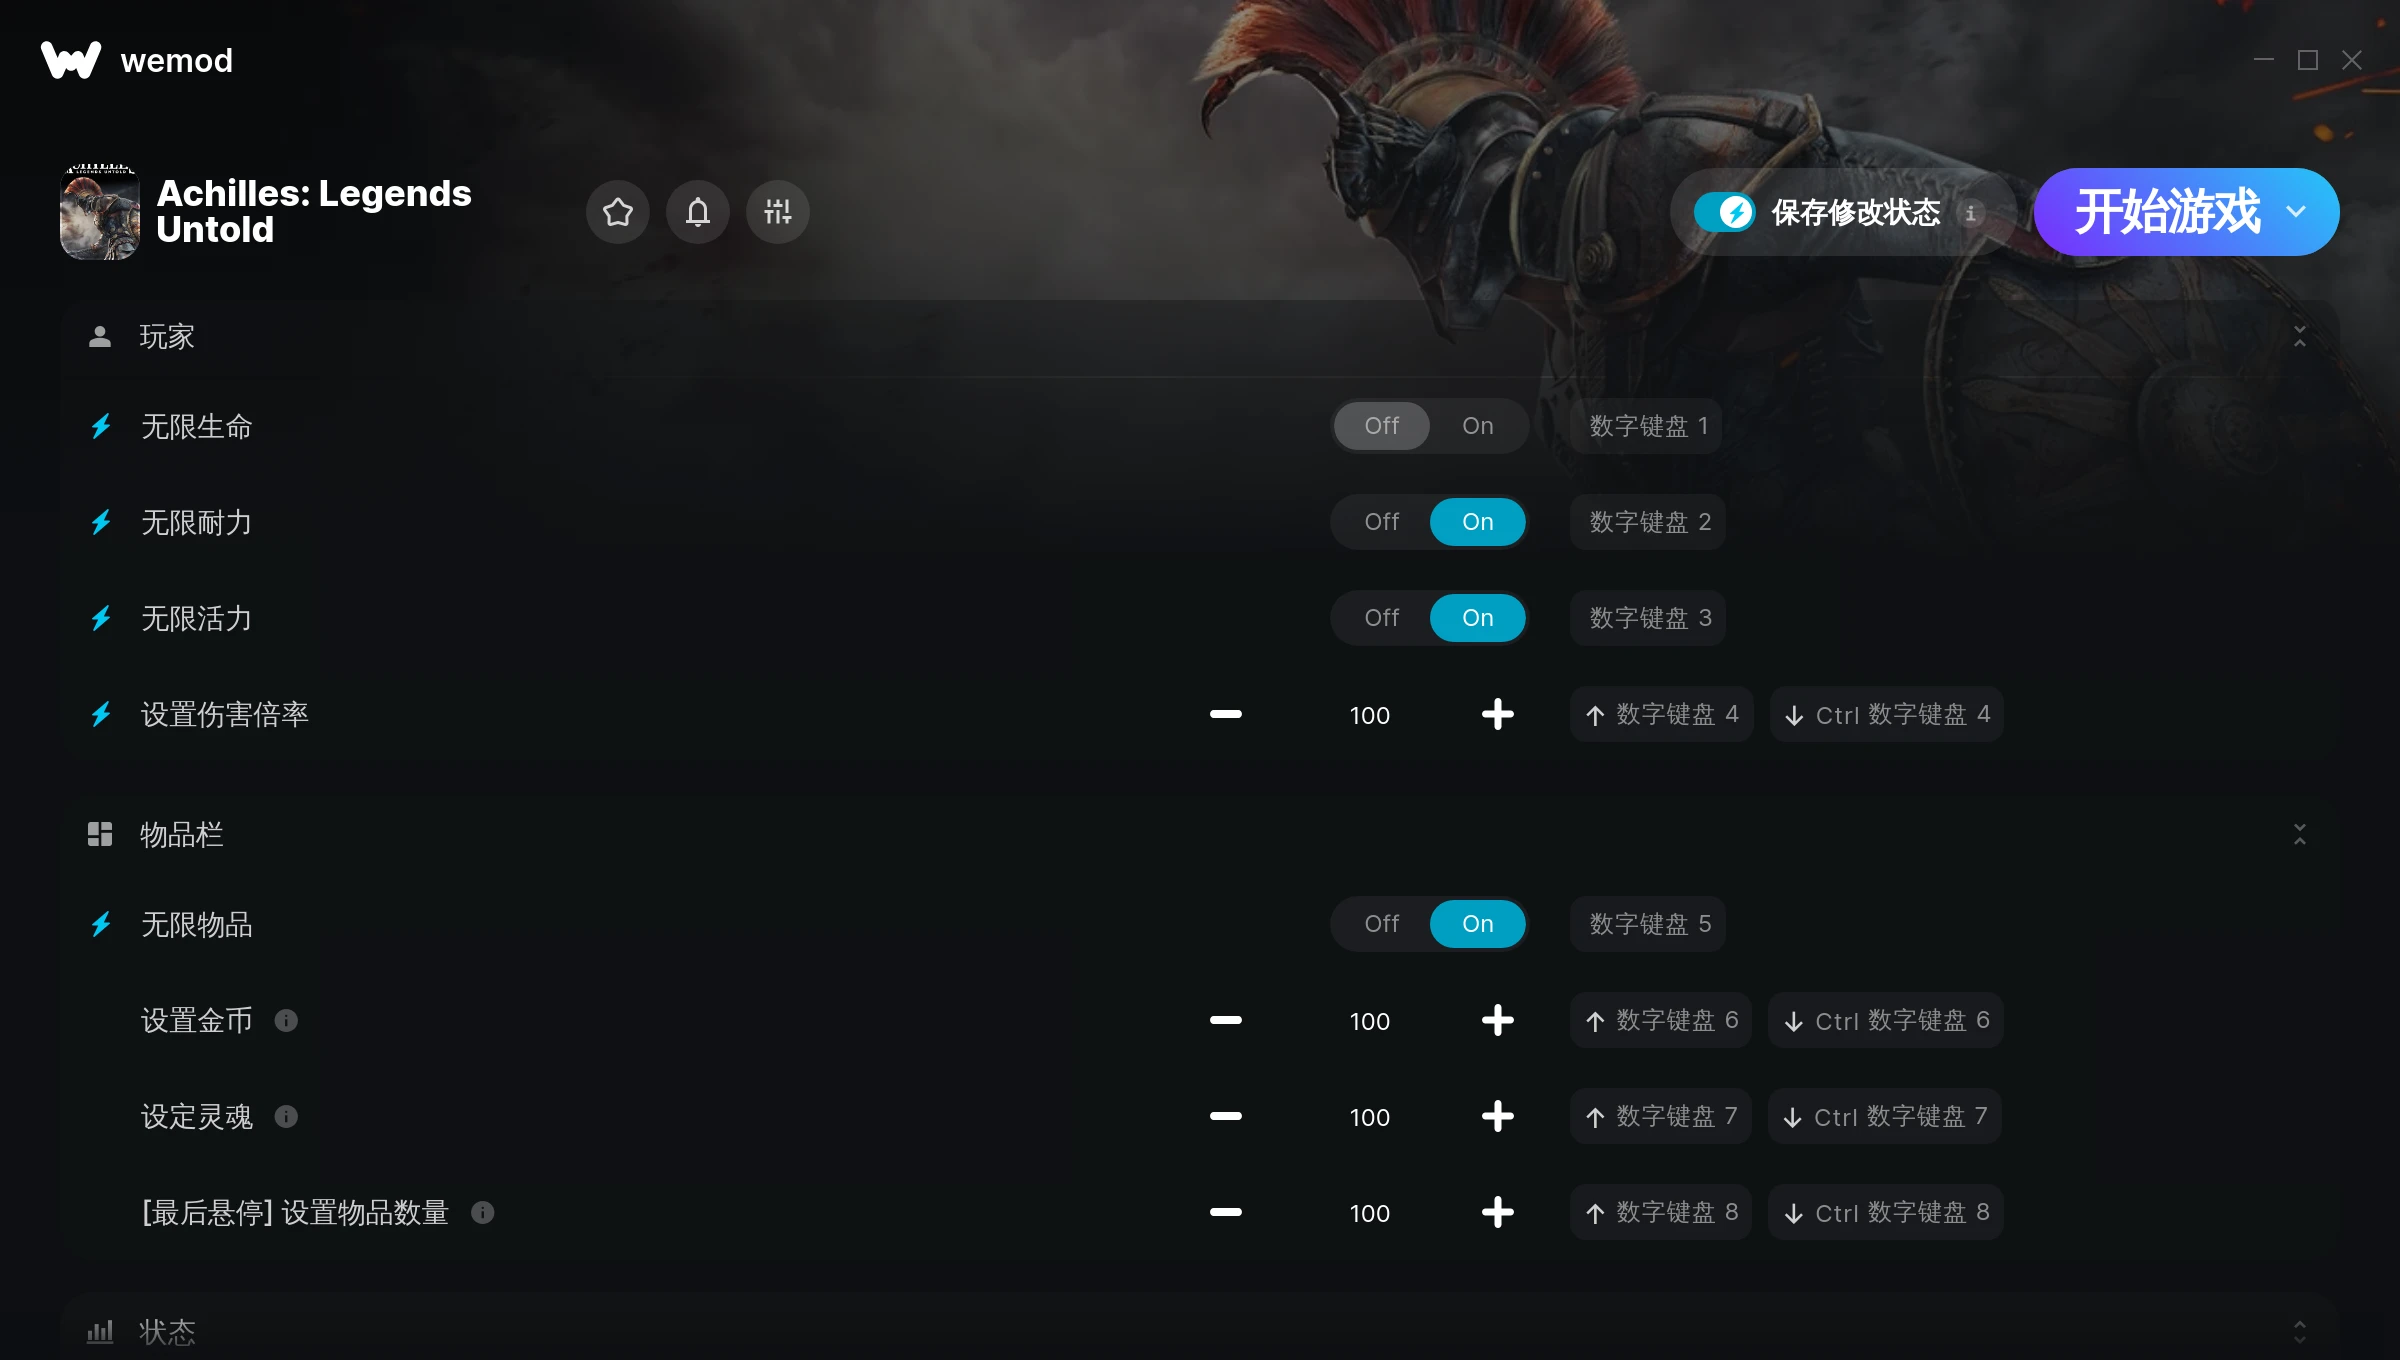
Task: Click the wemod logo icon
Action: [x=71, y=60]
